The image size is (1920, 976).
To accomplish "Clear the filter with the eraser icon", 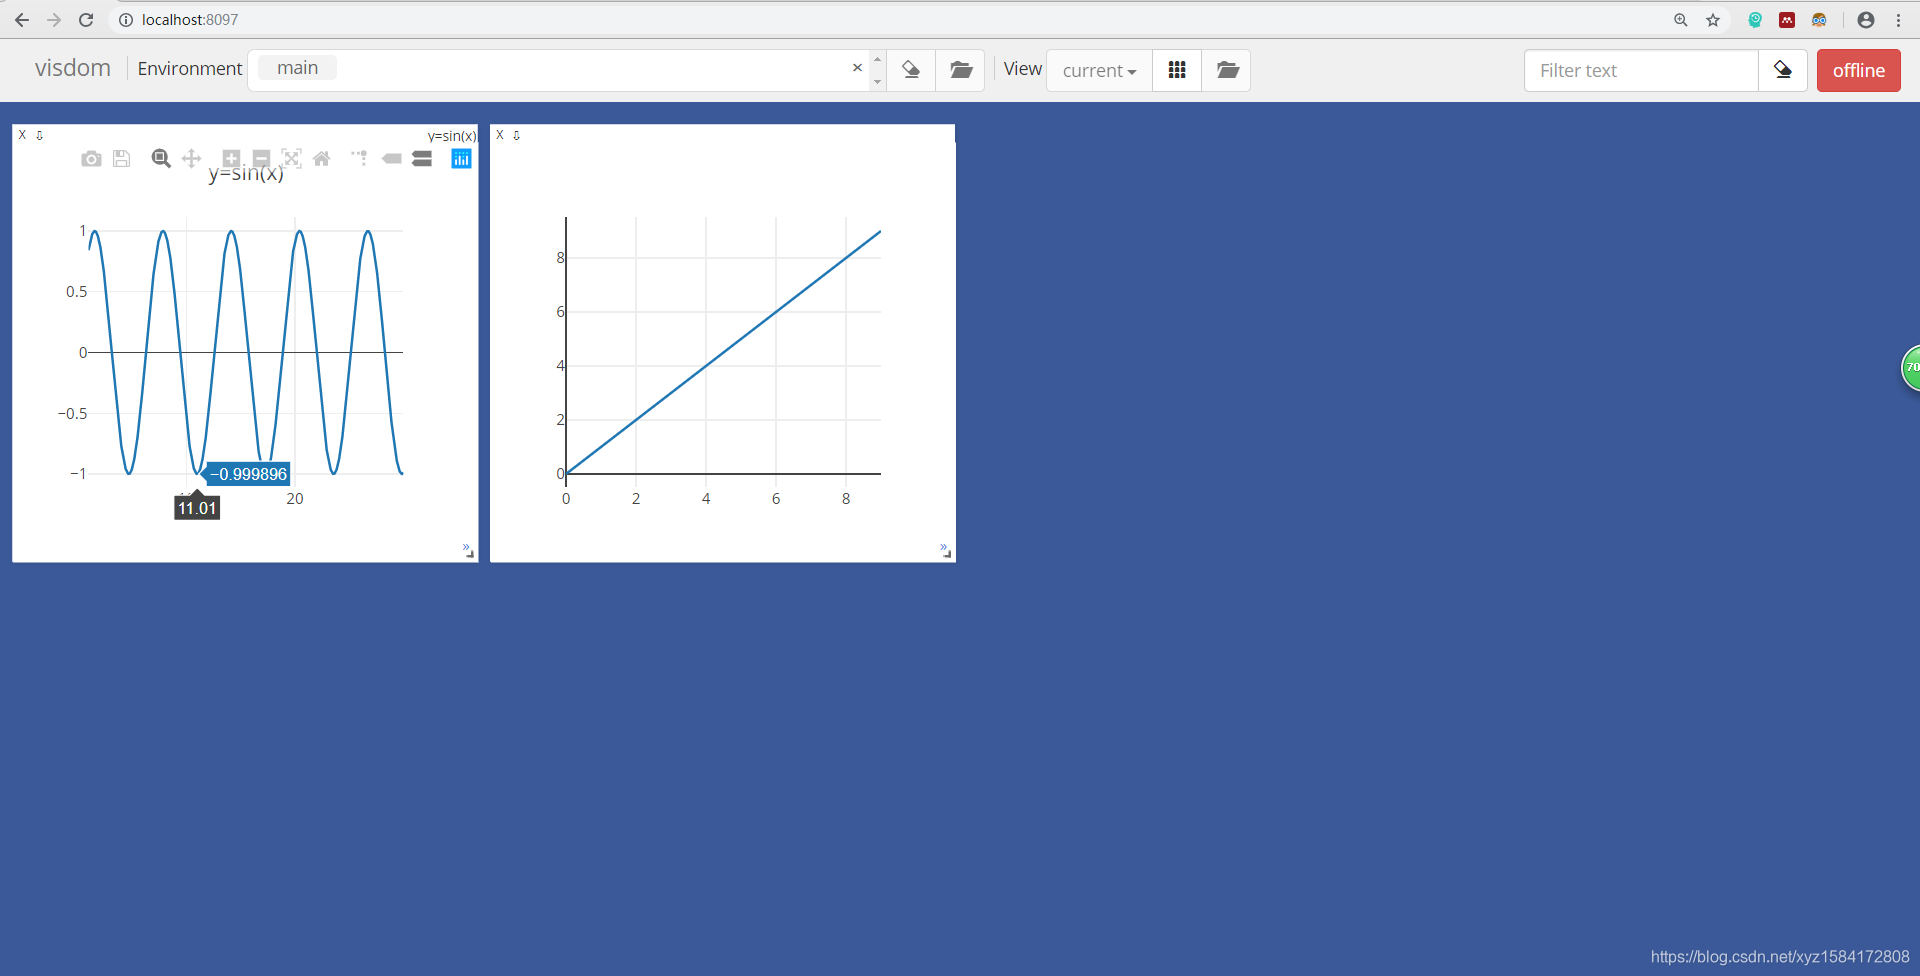I will [1783, 70].
